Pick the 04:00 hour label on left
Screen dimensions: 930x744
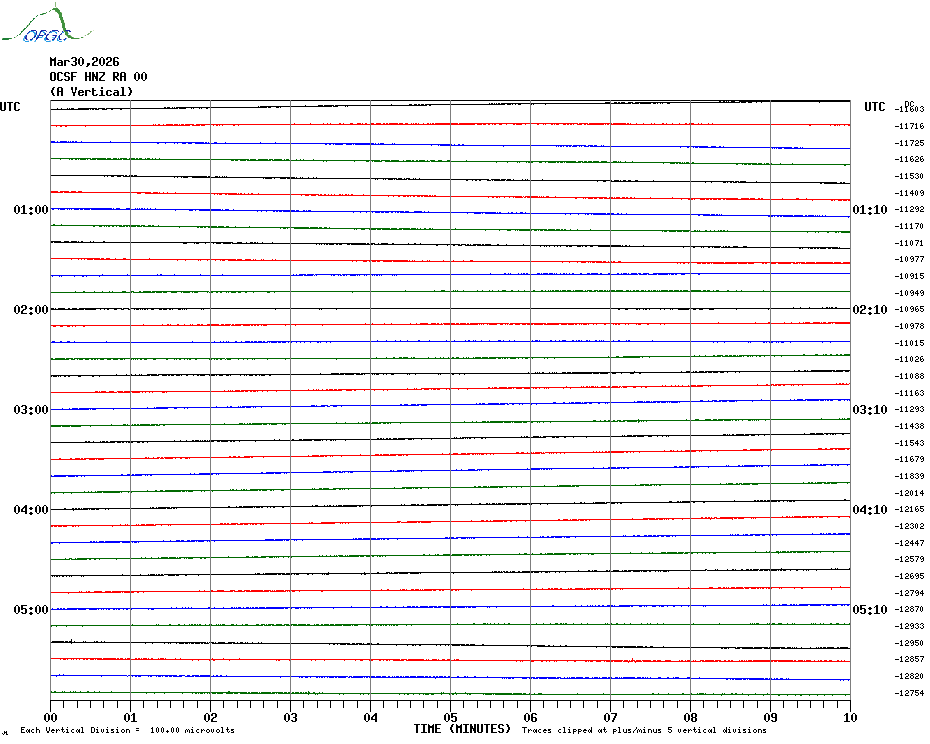point(31,510)
